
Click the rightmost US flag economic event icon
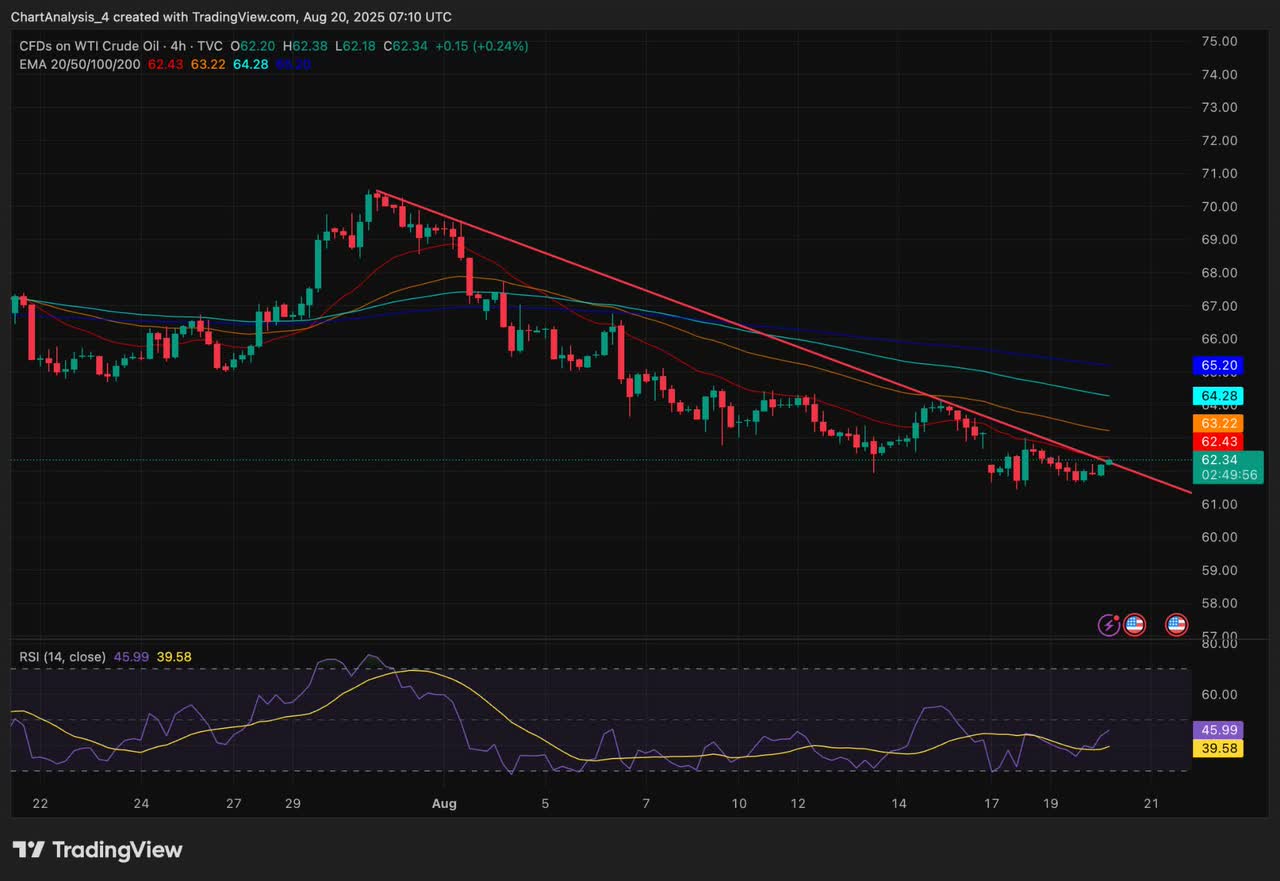(1177, 625)
